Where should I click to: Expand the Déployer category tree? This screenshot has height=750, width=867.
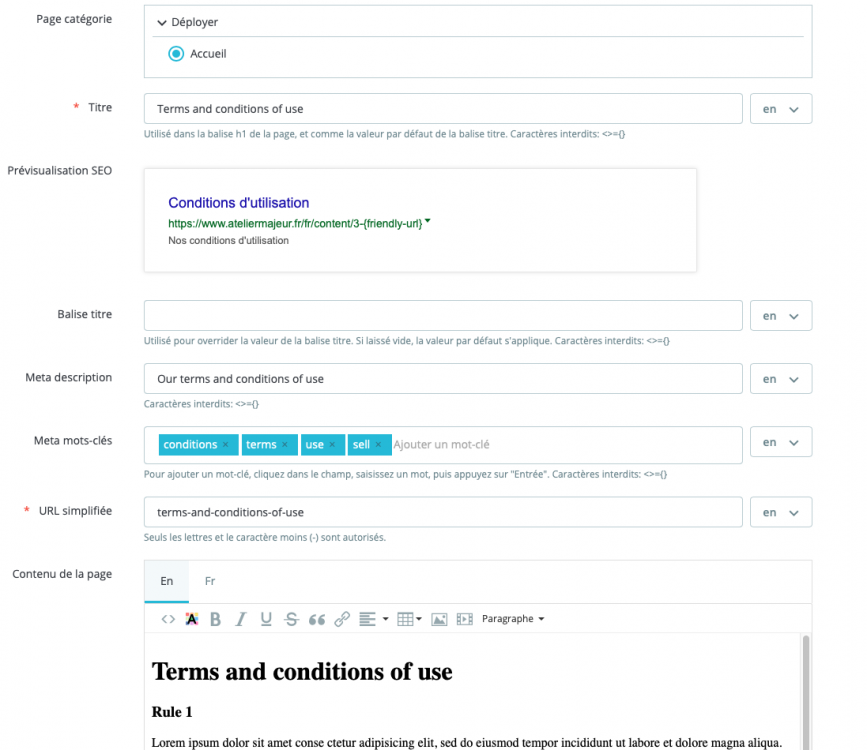click(188, 22)
